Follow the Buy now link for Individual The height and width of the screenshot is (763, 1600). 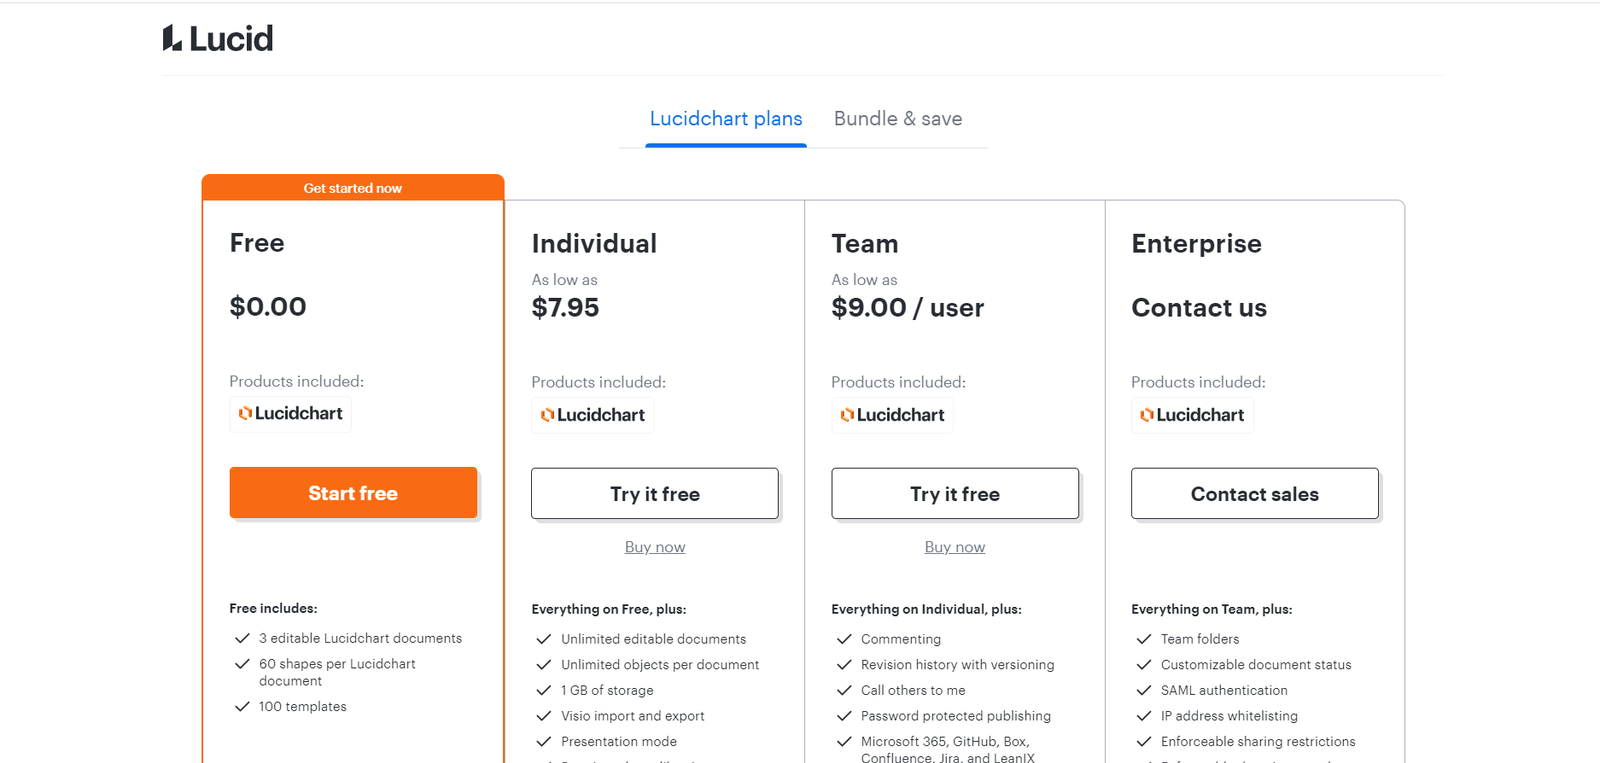[x=655, y=547]
